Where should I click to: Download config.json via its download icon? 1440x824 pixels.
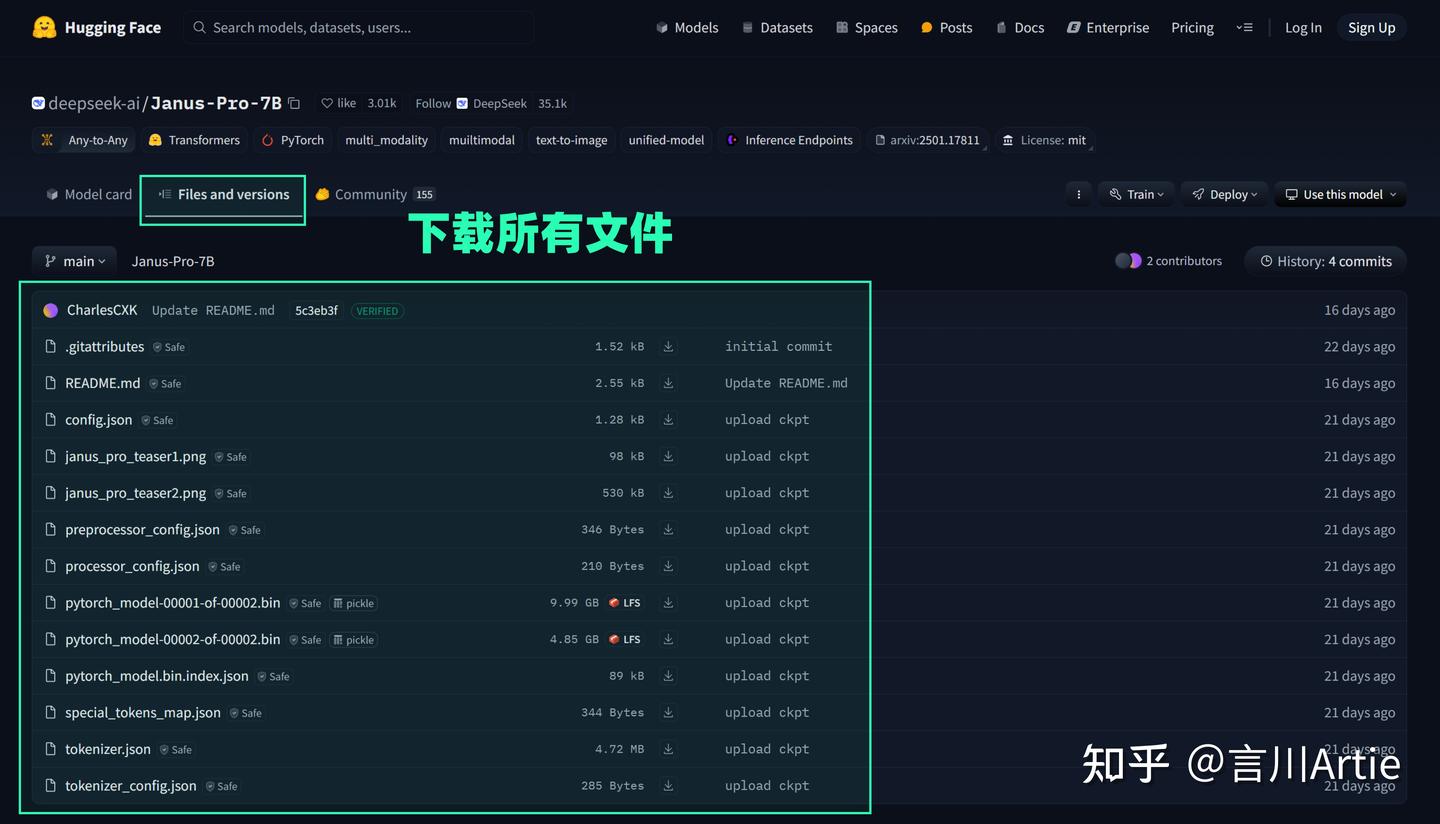pyautogui.click(x=668, y=420)
